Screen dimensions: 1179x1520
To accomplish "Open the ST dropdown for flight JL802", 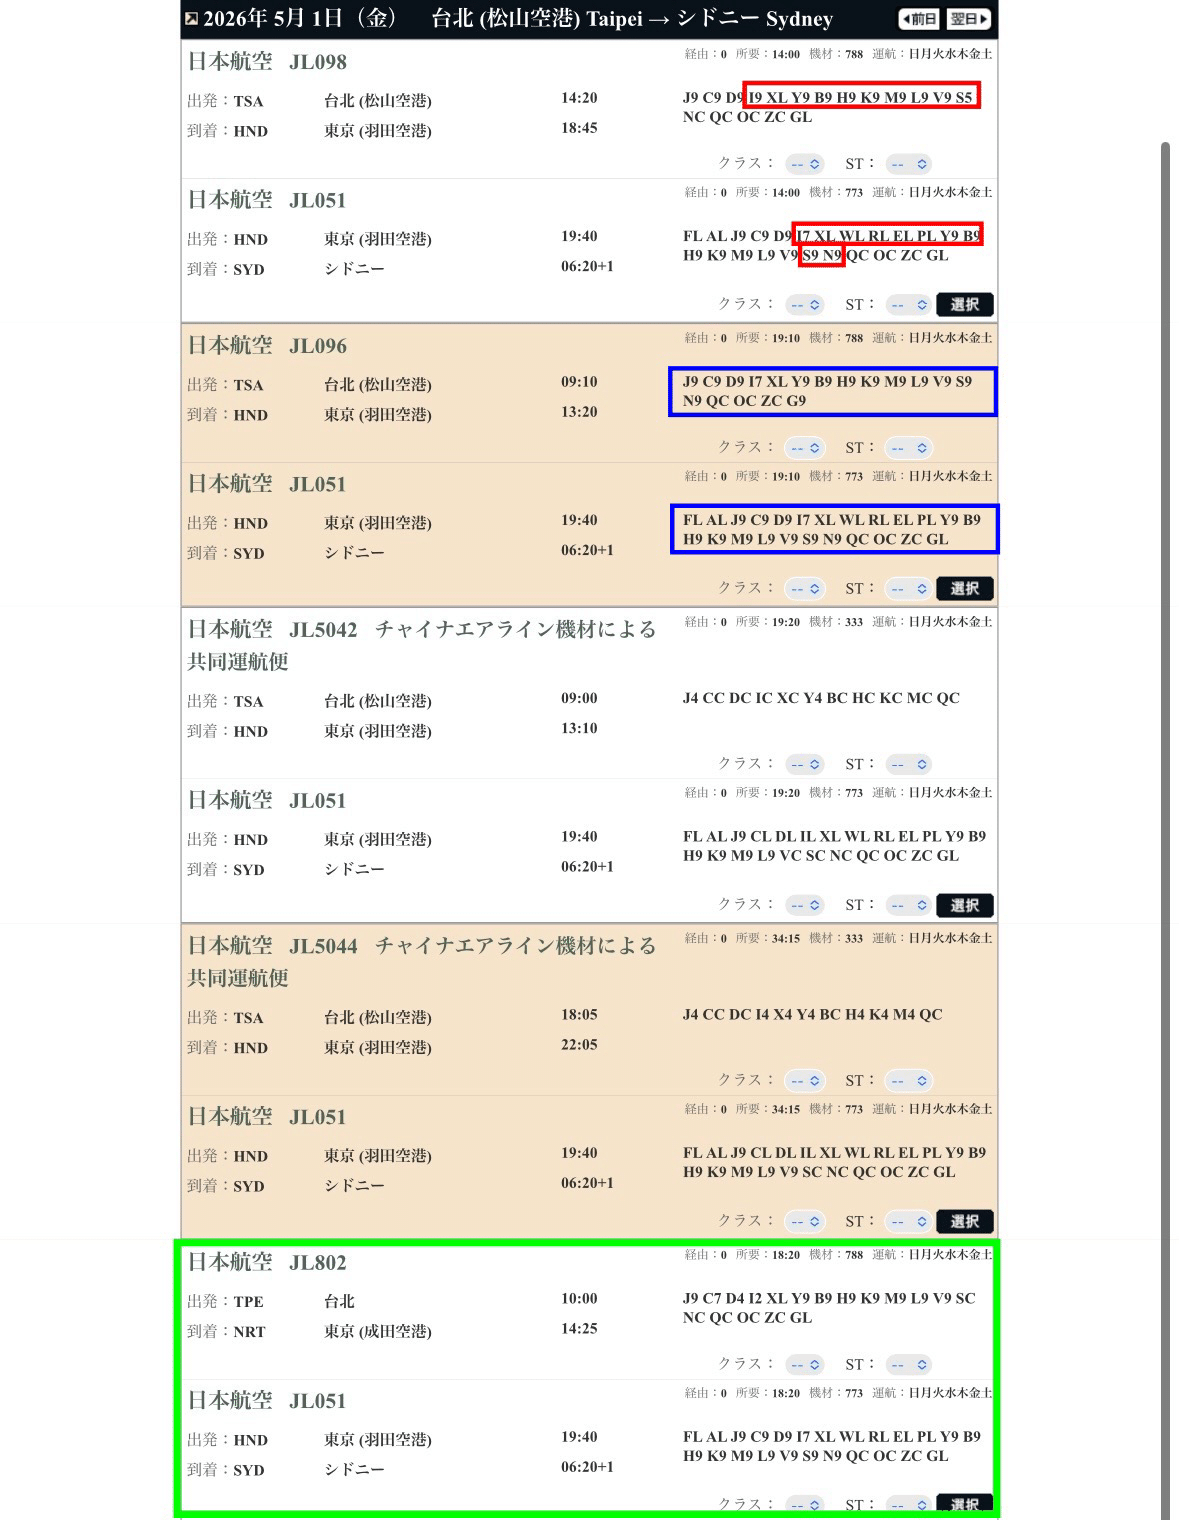I will pyautogui.click(x=910, y=1365).
